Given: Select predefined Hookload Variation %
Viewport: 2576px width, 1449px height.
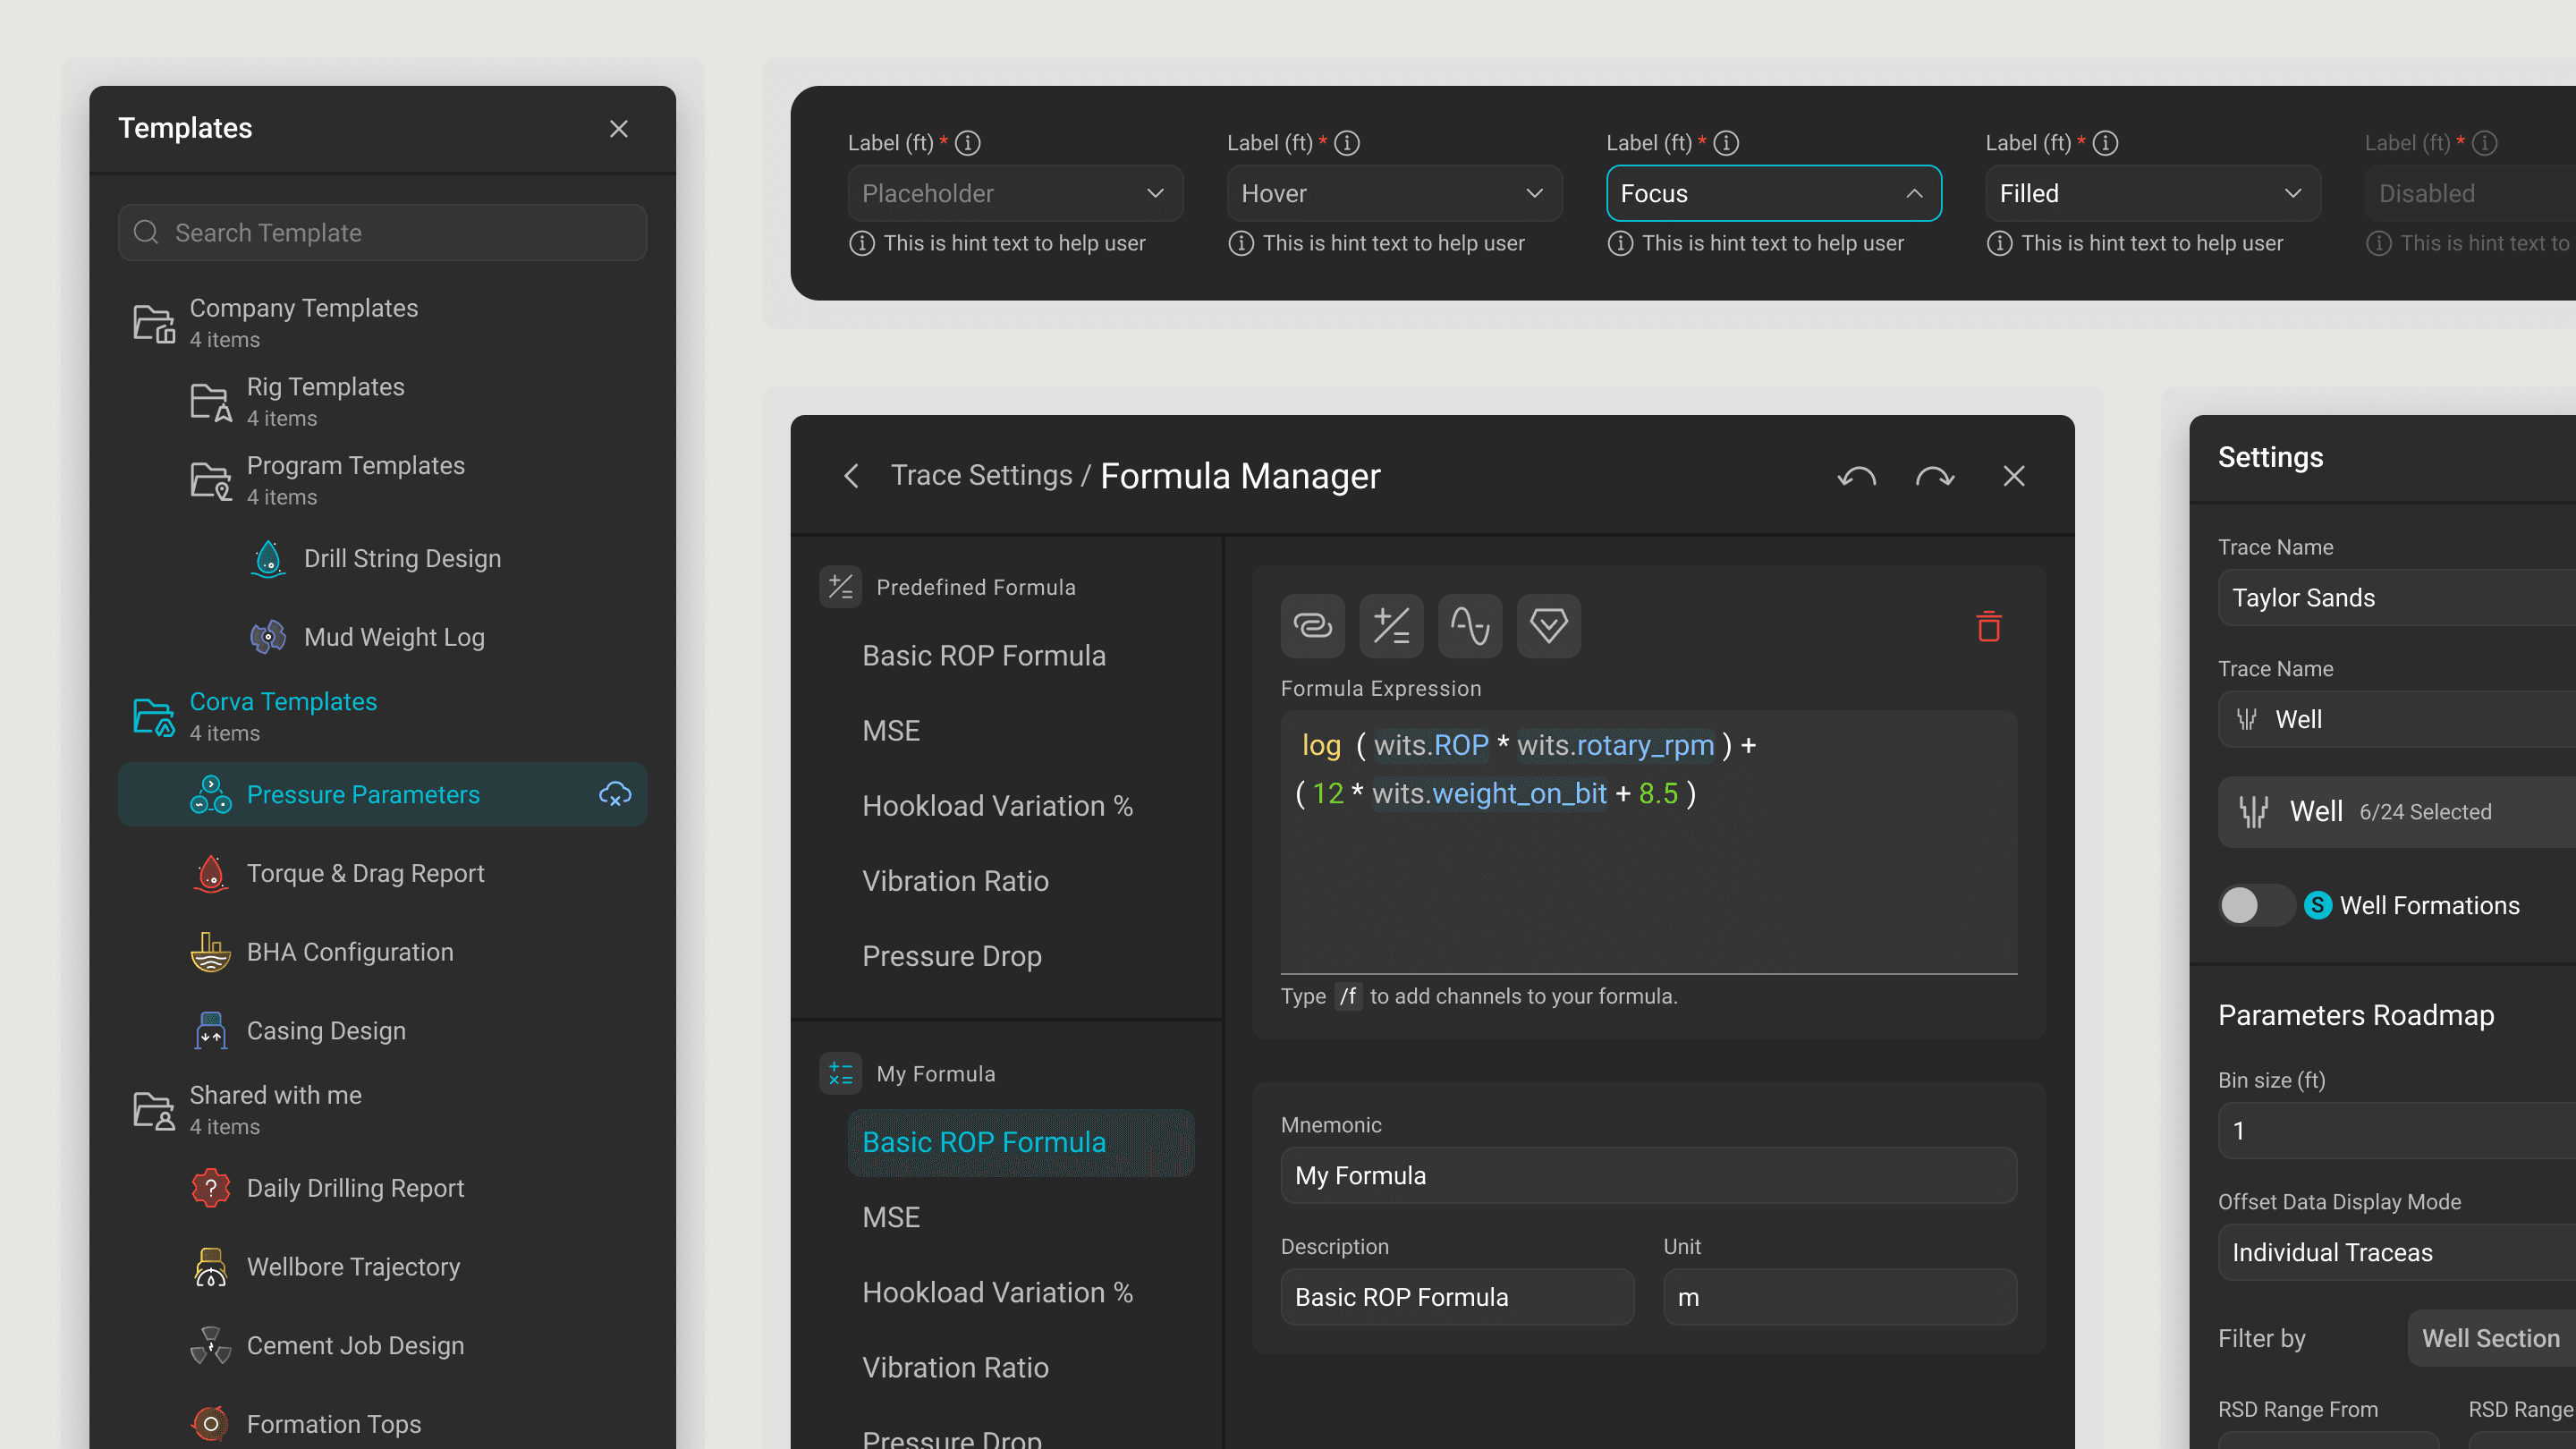Looking at the screenshot, I should pyautogui.click(x=997, y=806).
